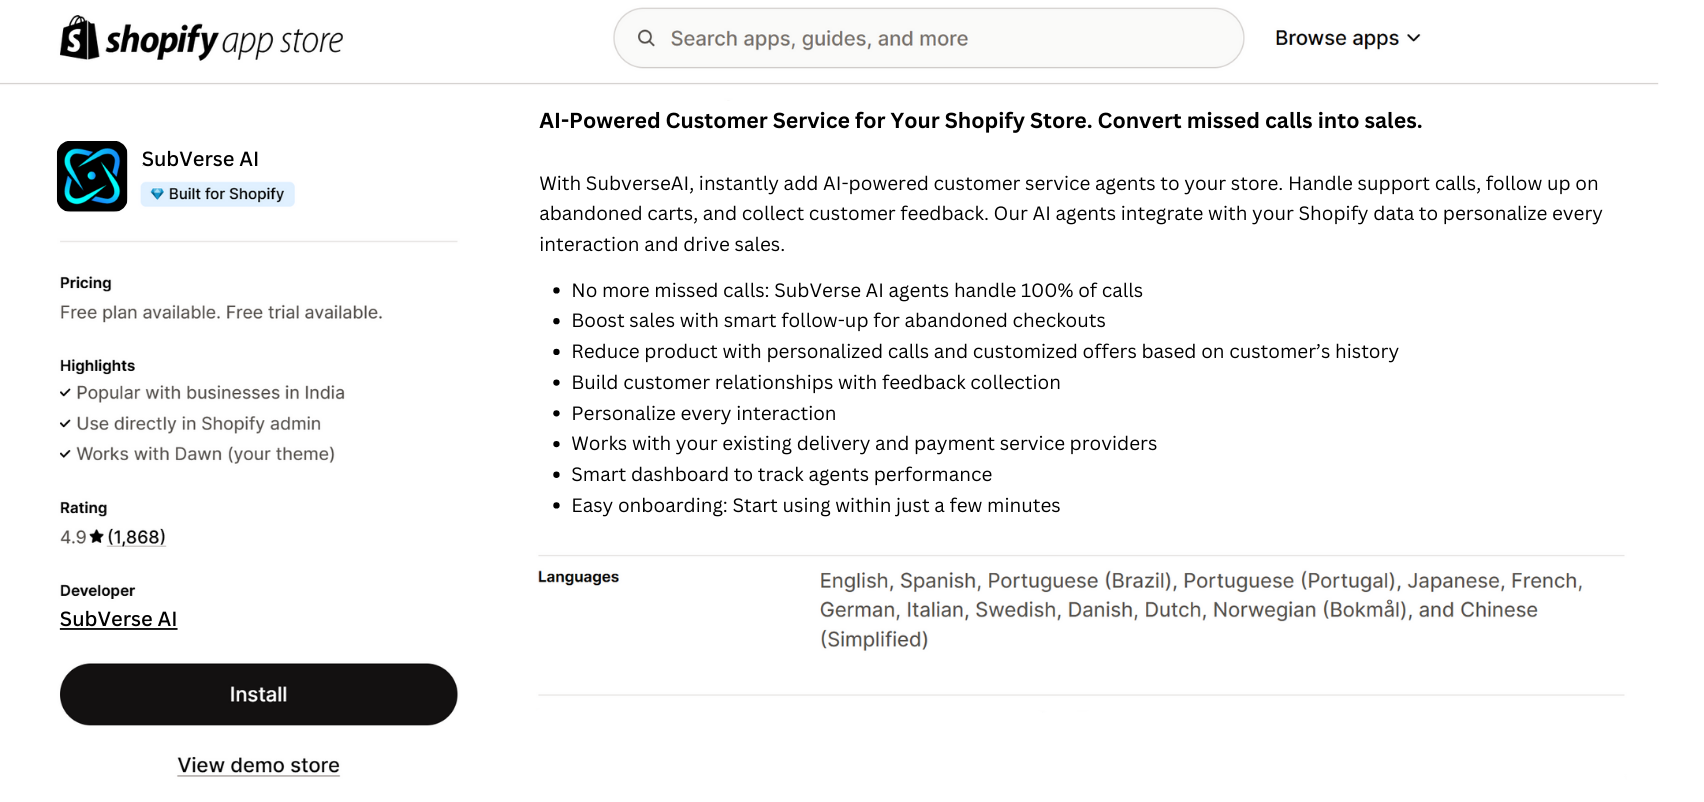Click checkmark beside Use directly in Shopify admin
This screenshot has width=1704, height=802.
click(65, 424)
